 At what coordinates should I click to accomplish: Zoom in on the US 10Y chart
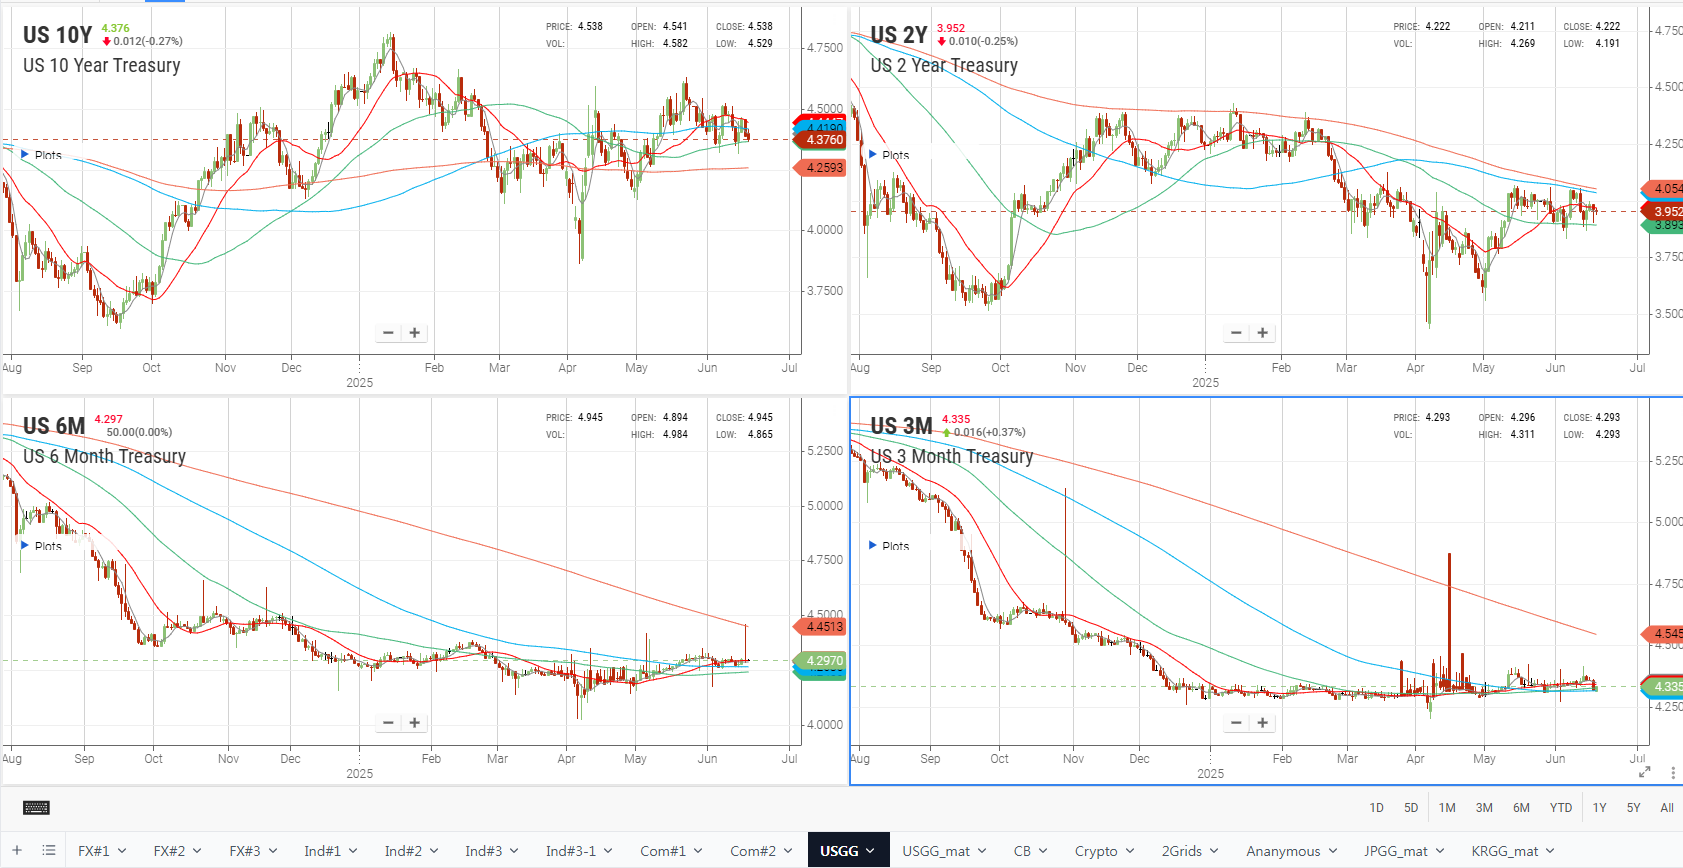click(414, 333)
